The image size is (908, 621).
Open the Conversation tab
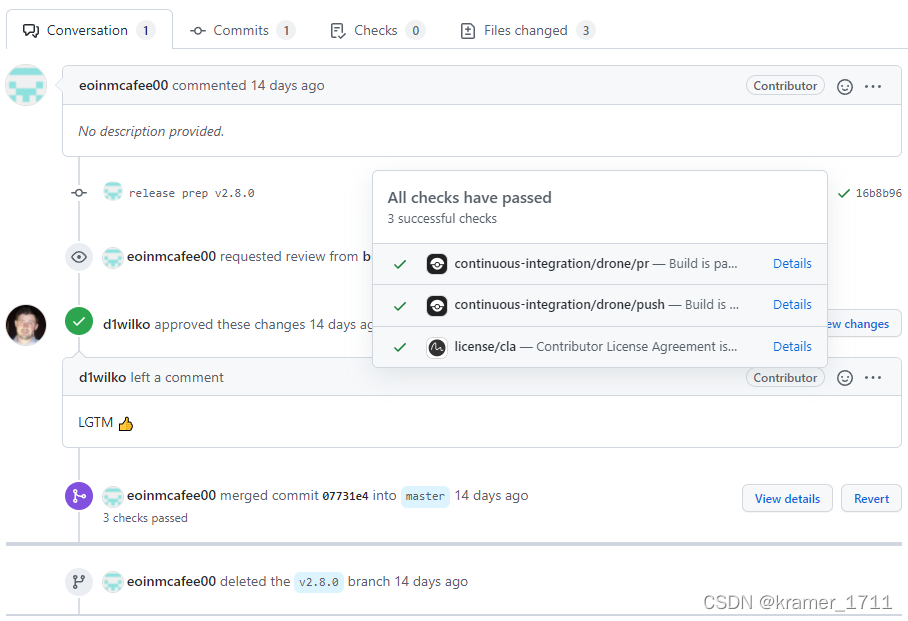coord(89,30)
